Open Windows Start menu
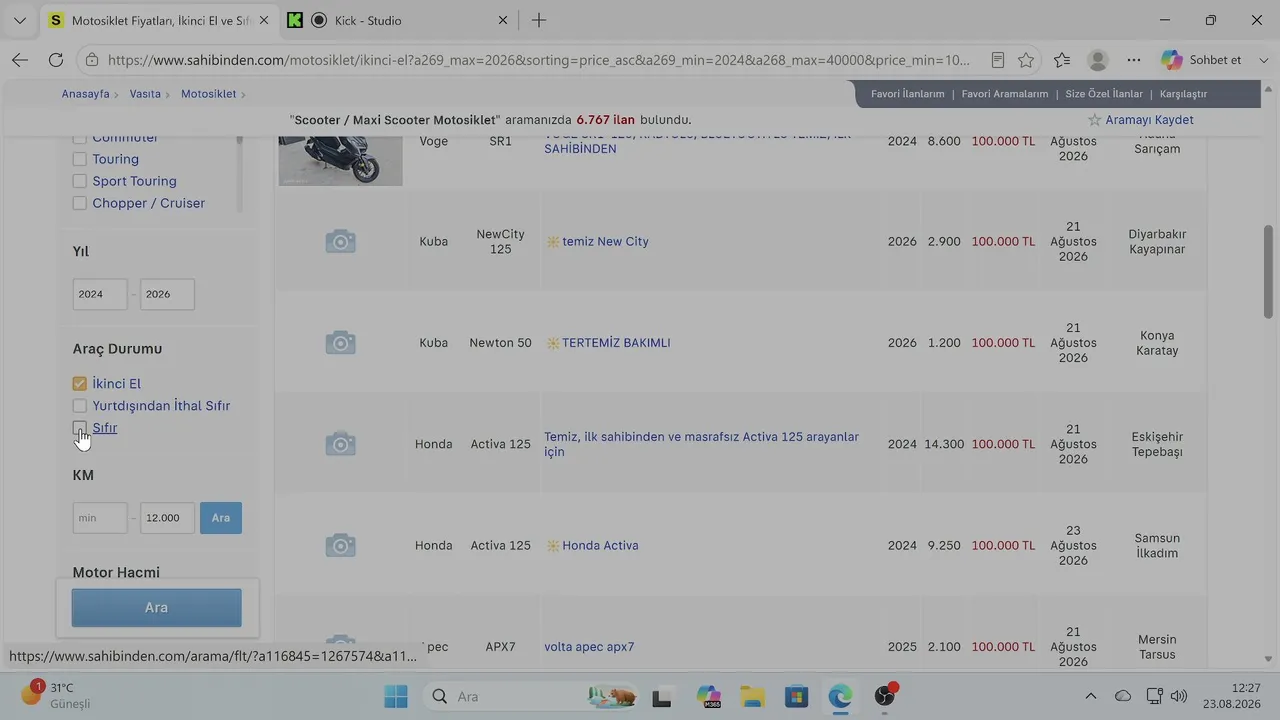This screenshot has width=1280, height=720. click(x=396, y=696)
